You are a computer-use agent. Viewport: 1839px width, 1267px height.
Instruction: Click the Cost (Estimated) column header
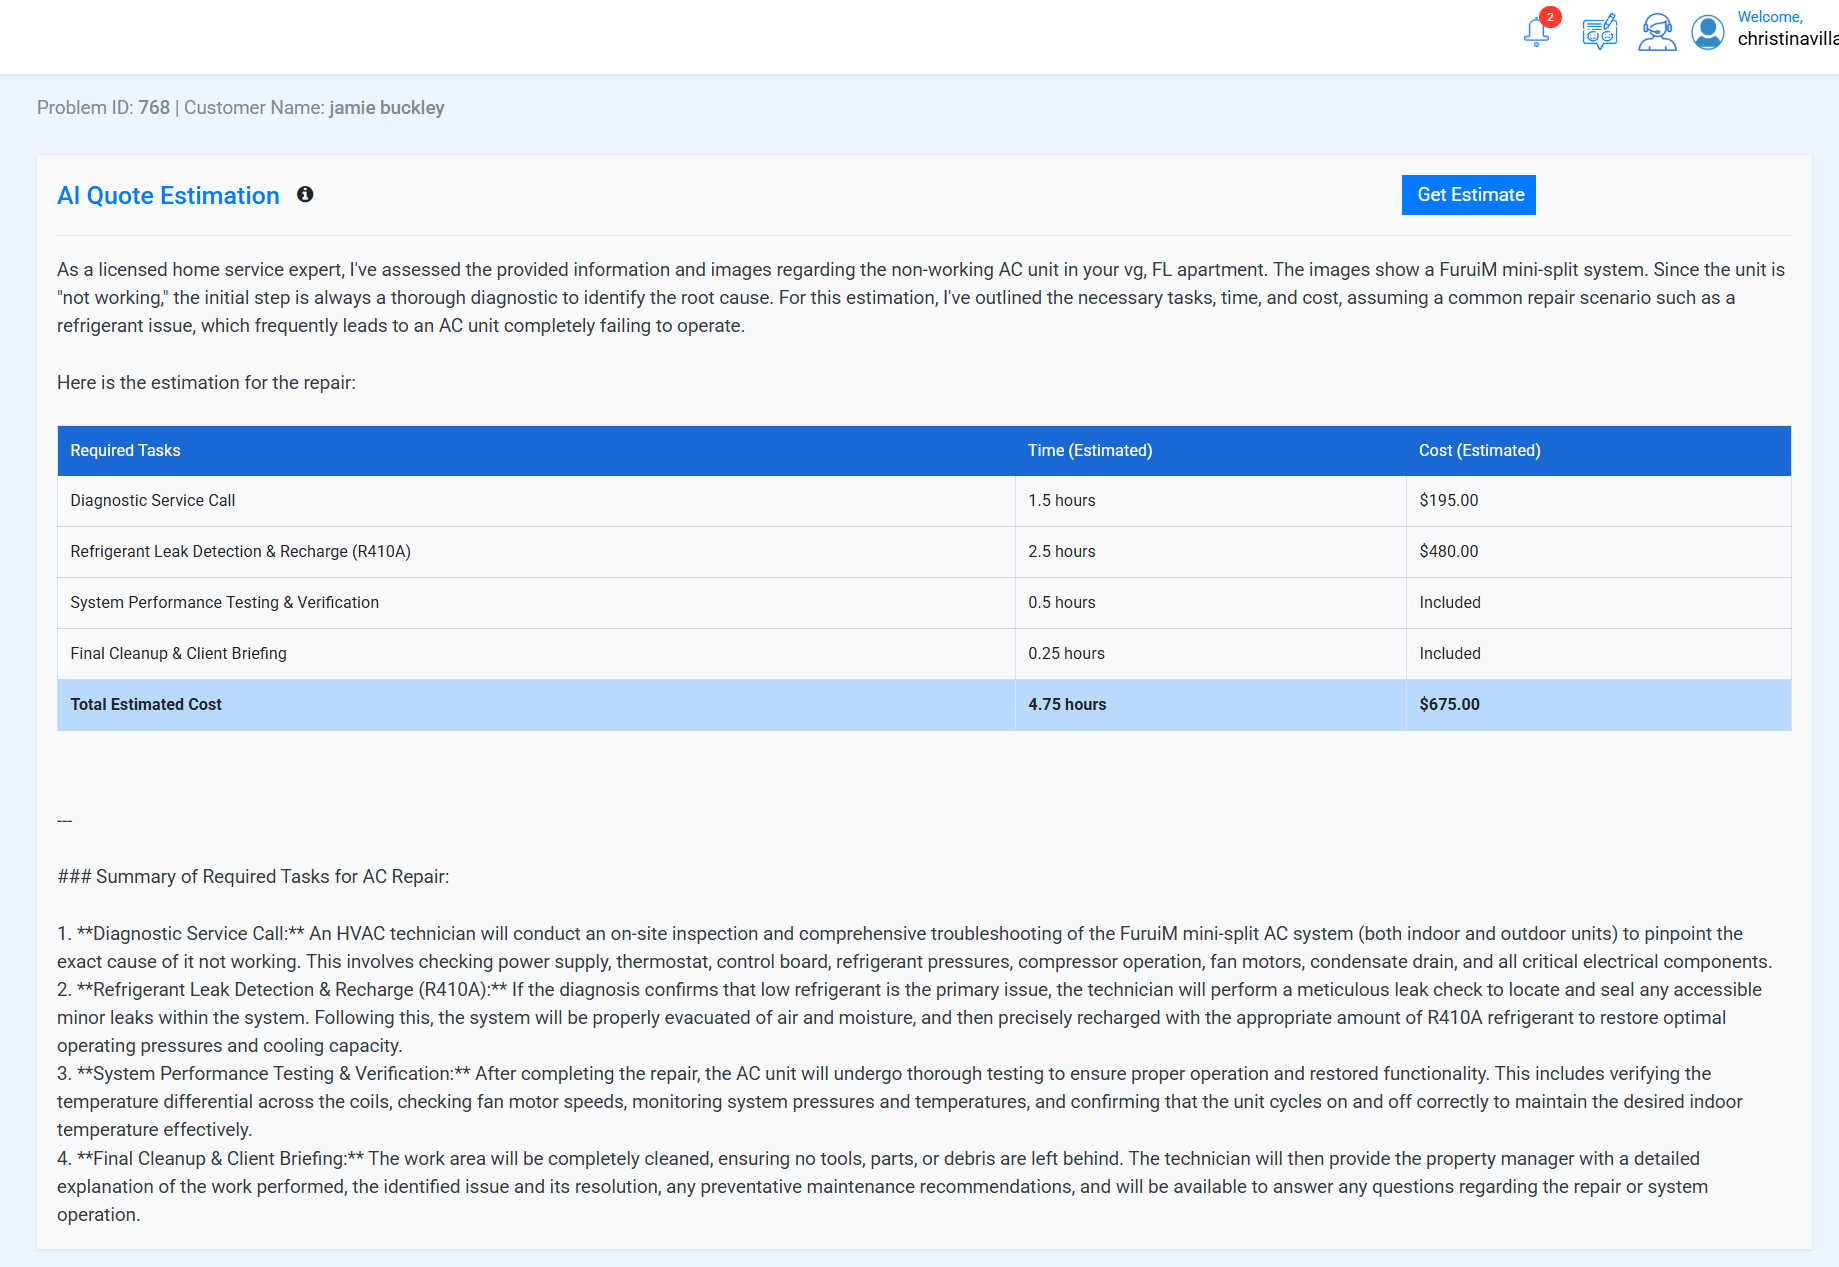[x=1479, y=451]
